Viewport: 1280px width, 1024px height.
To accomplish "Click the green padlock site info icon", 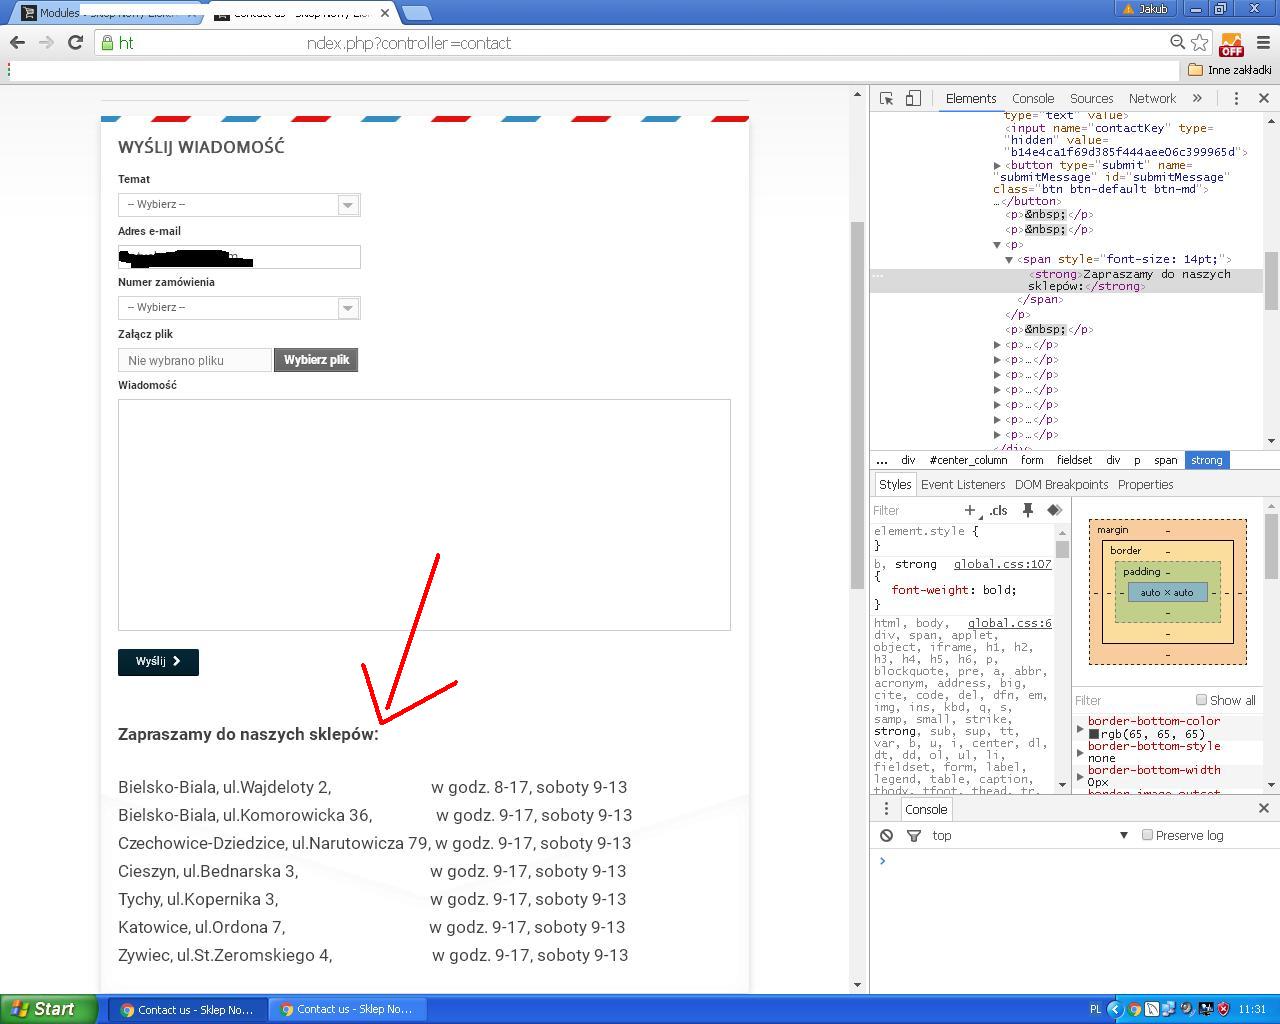I will [107, 43].
